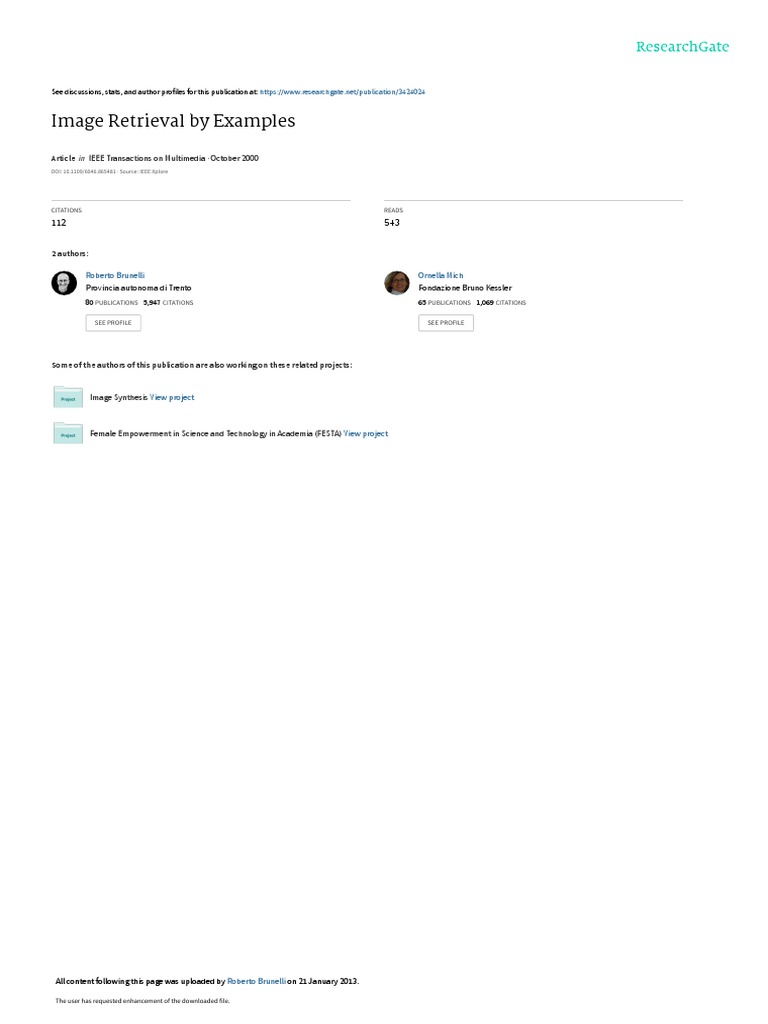The width and height of the screenshot is (768, 1024).
Task: Click Fondazione Bruno Kessler affiliation
Action: pyautogui.click(x=465, y=288)
